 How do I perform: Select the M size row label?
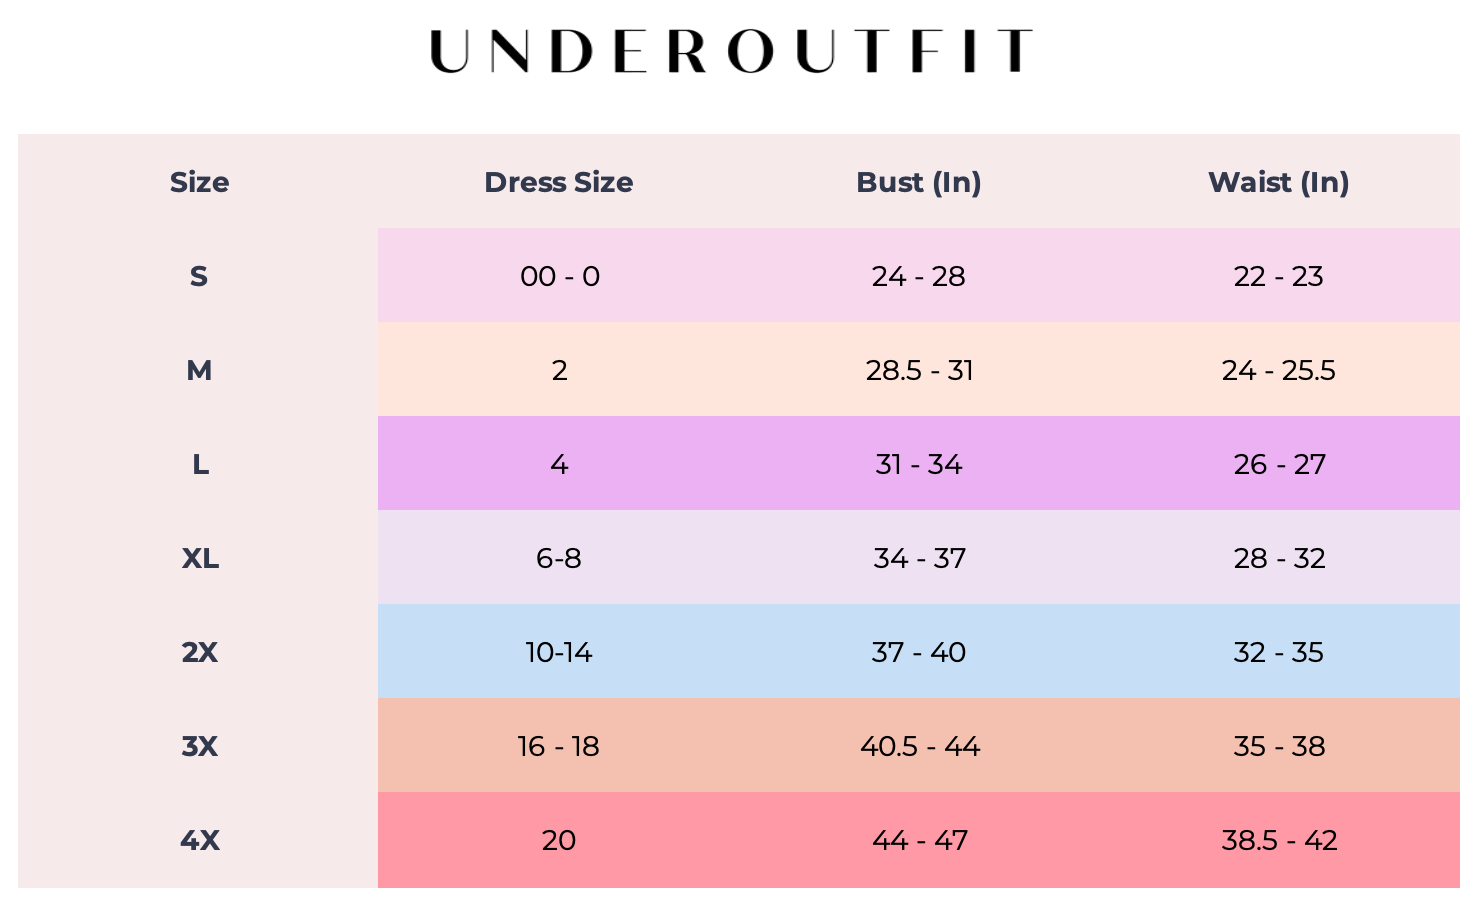coord(199,370)
